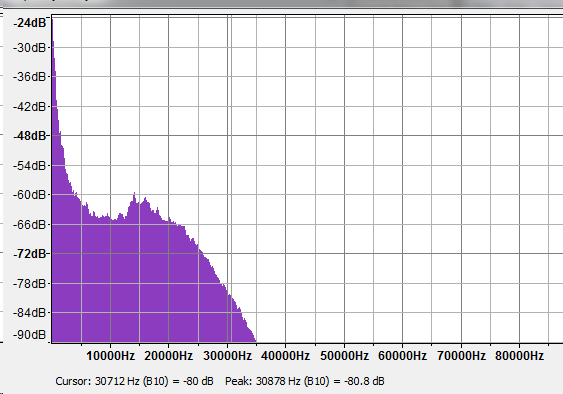Click the 80000Hz frequency label
This screenshot has height=394, width=563.
click(519, 356)
